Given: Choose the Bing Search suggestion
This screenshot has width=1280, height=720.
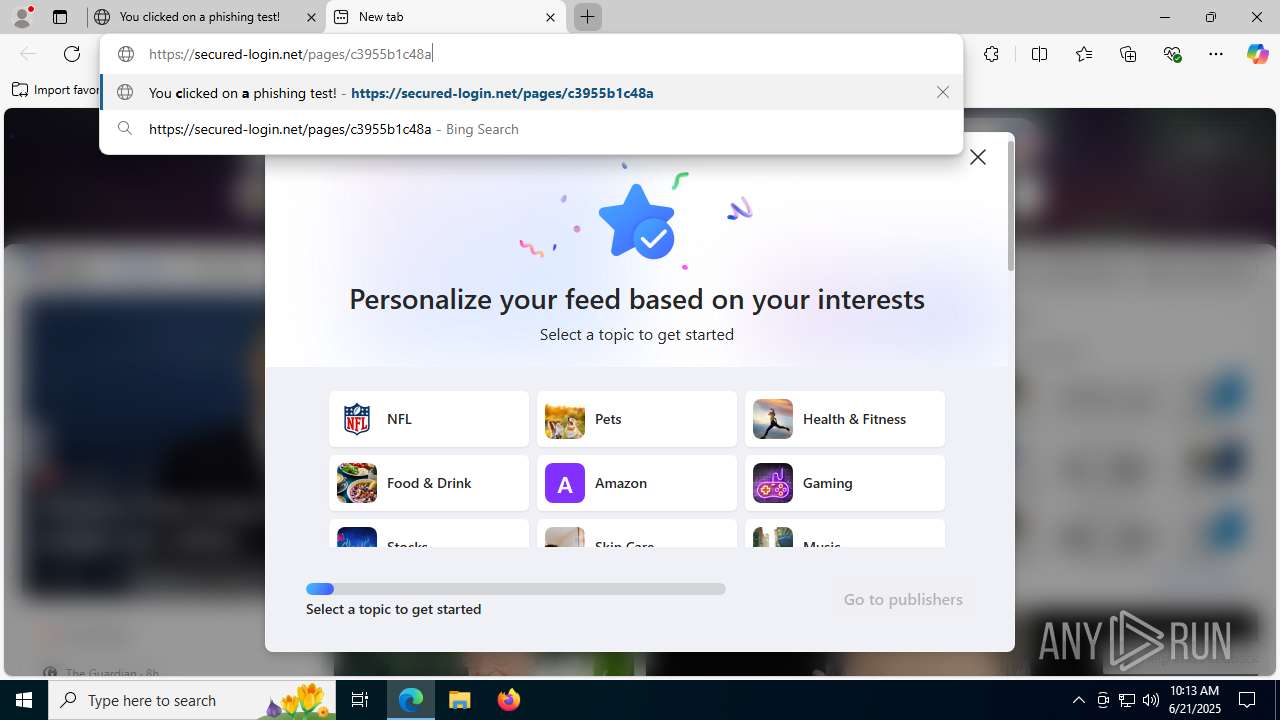Looking at the screenshot, I should pos(531,129).
